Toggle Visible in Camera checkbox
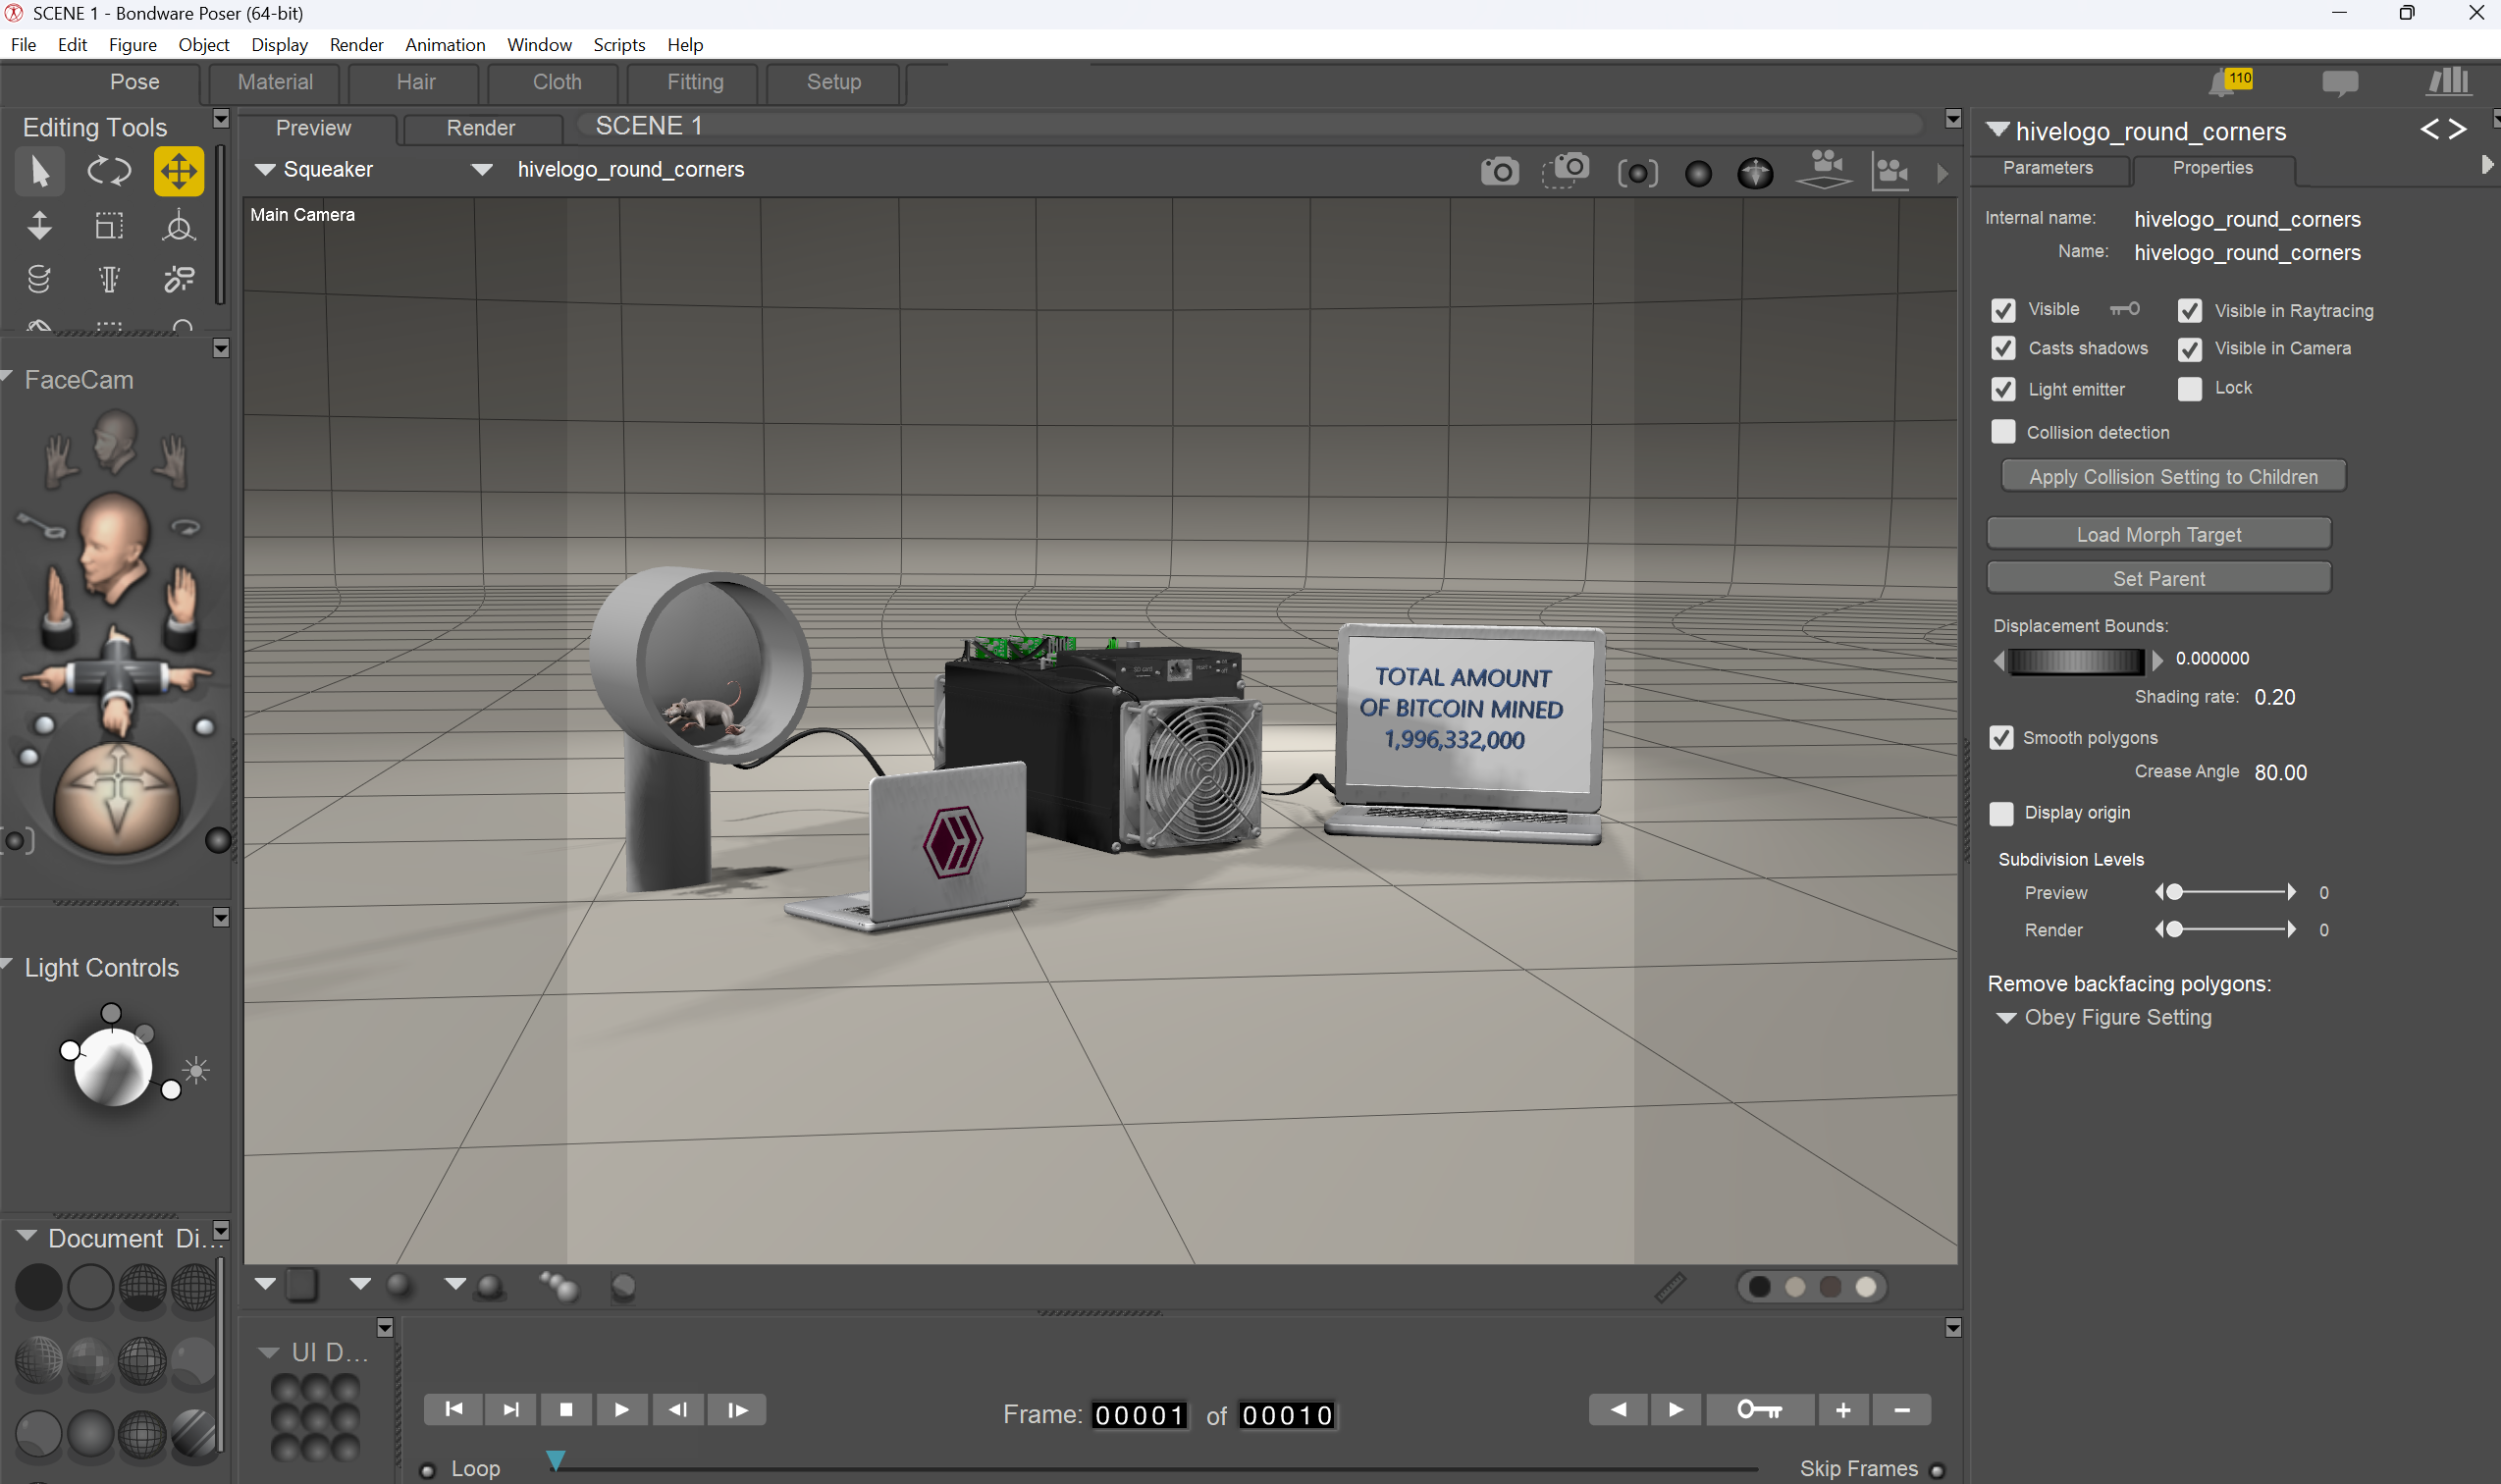Image resolution: width=2501 pixels, height=1484 pixels. [2190, 349]
